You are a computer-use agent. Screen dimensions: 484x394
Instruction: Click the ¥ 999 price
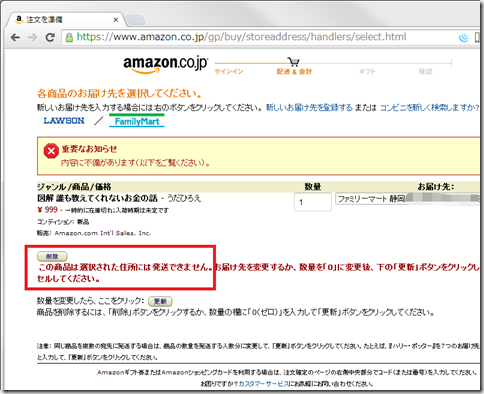tap(47, 210)
